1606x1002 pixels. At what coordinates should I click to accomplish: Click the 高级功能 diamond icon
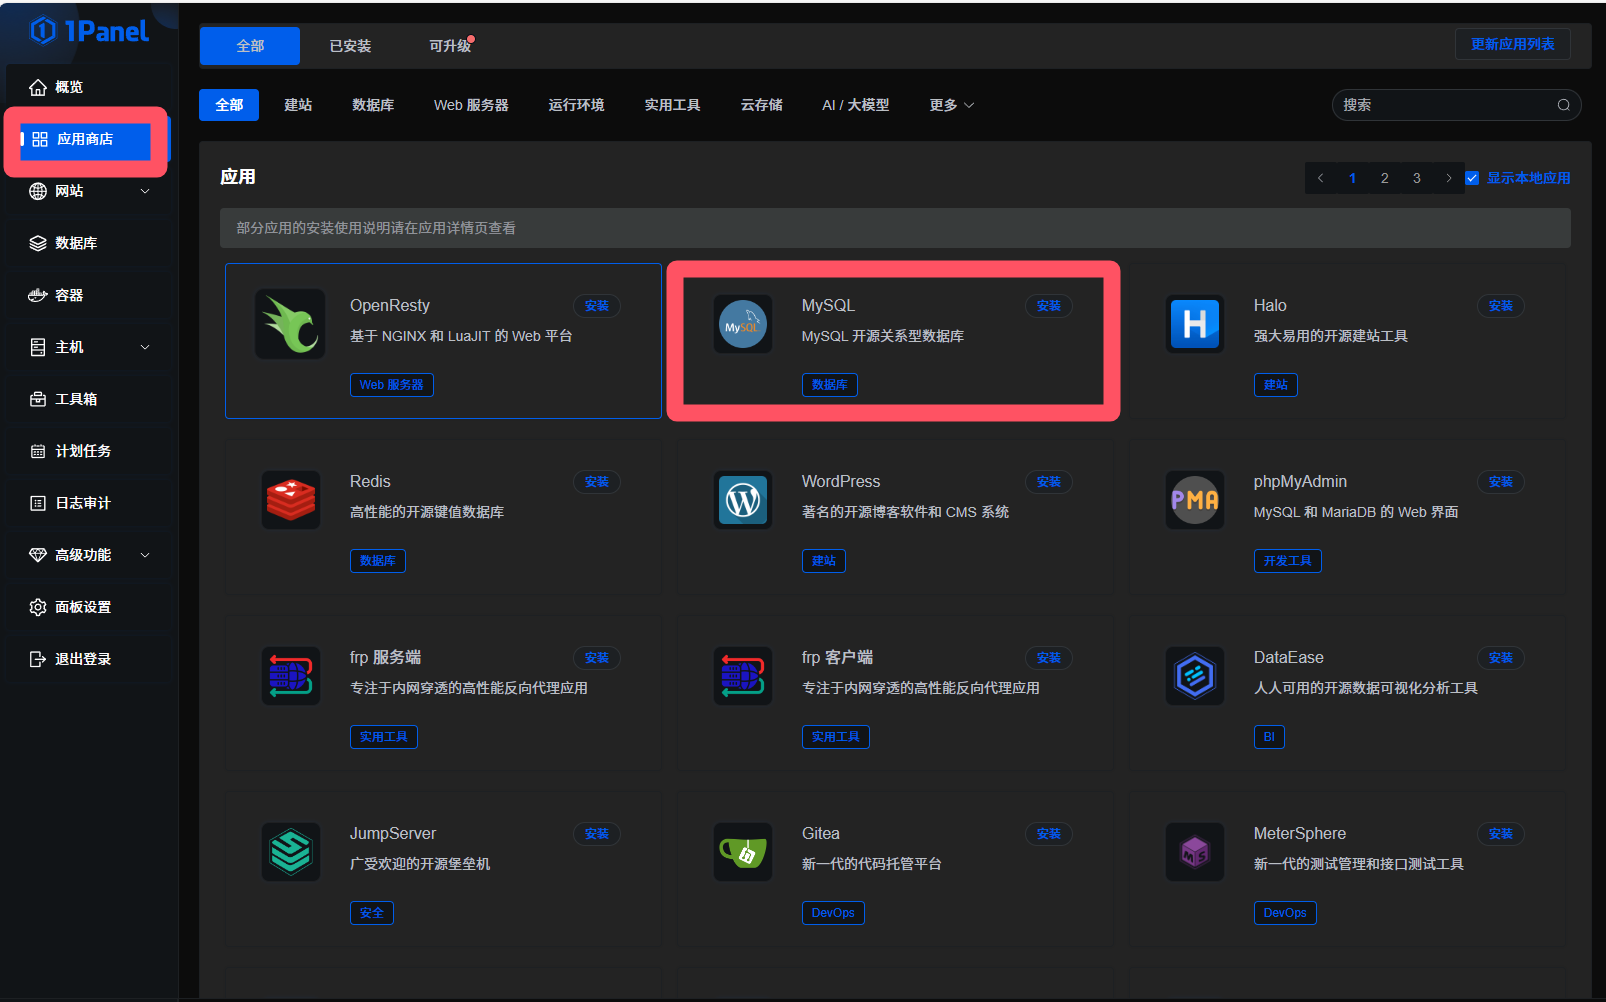point(38,555)
